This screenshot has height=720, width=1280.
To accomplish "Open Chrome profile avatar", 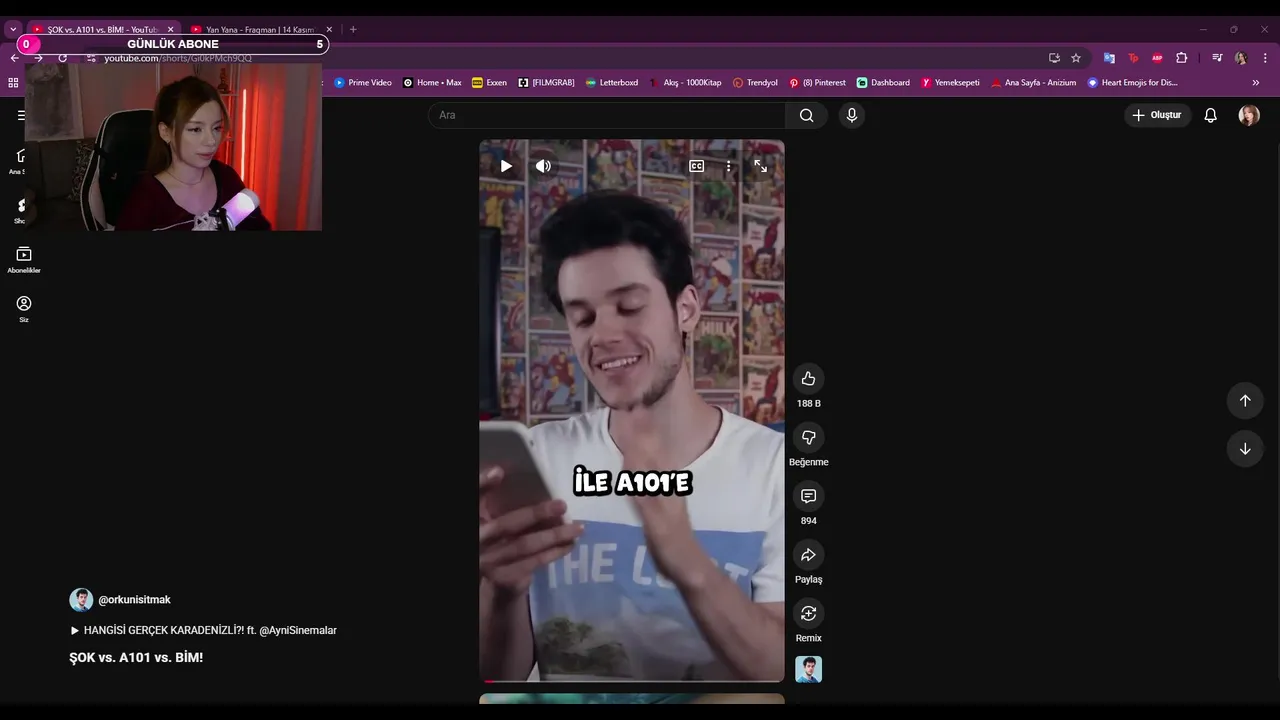I will click(1241, 58).
